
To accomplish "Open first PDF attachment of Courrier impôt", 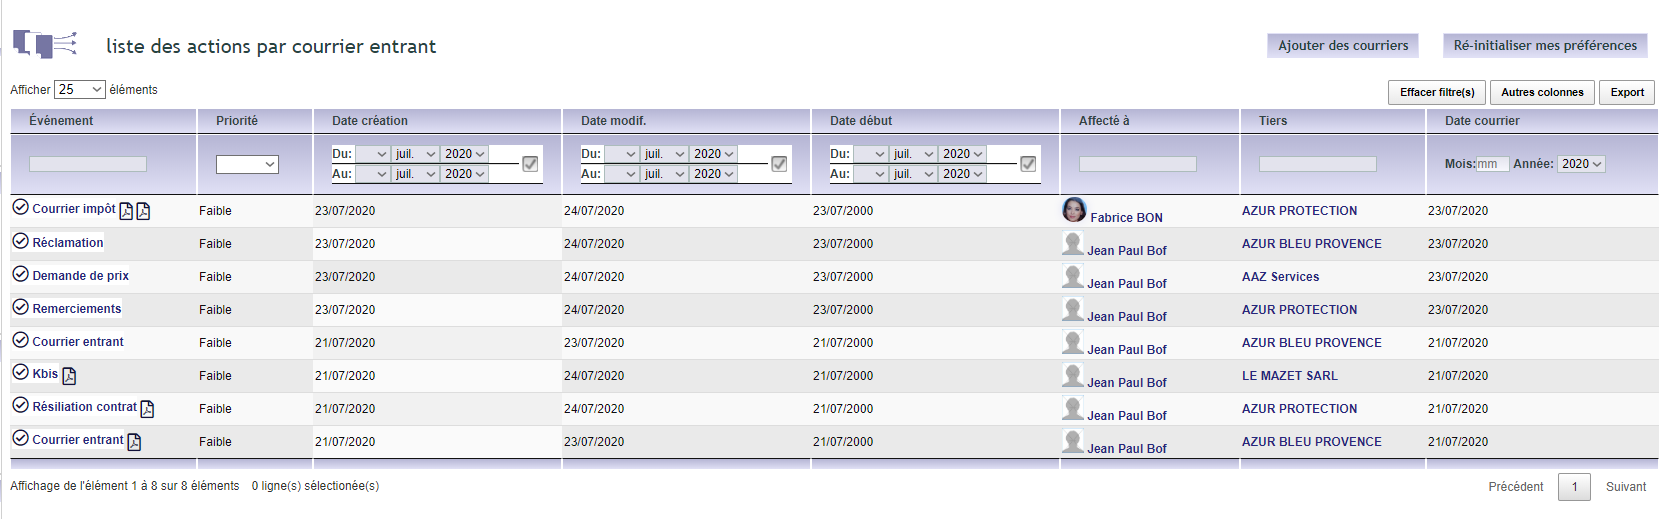I will click(x=126, y=211).
